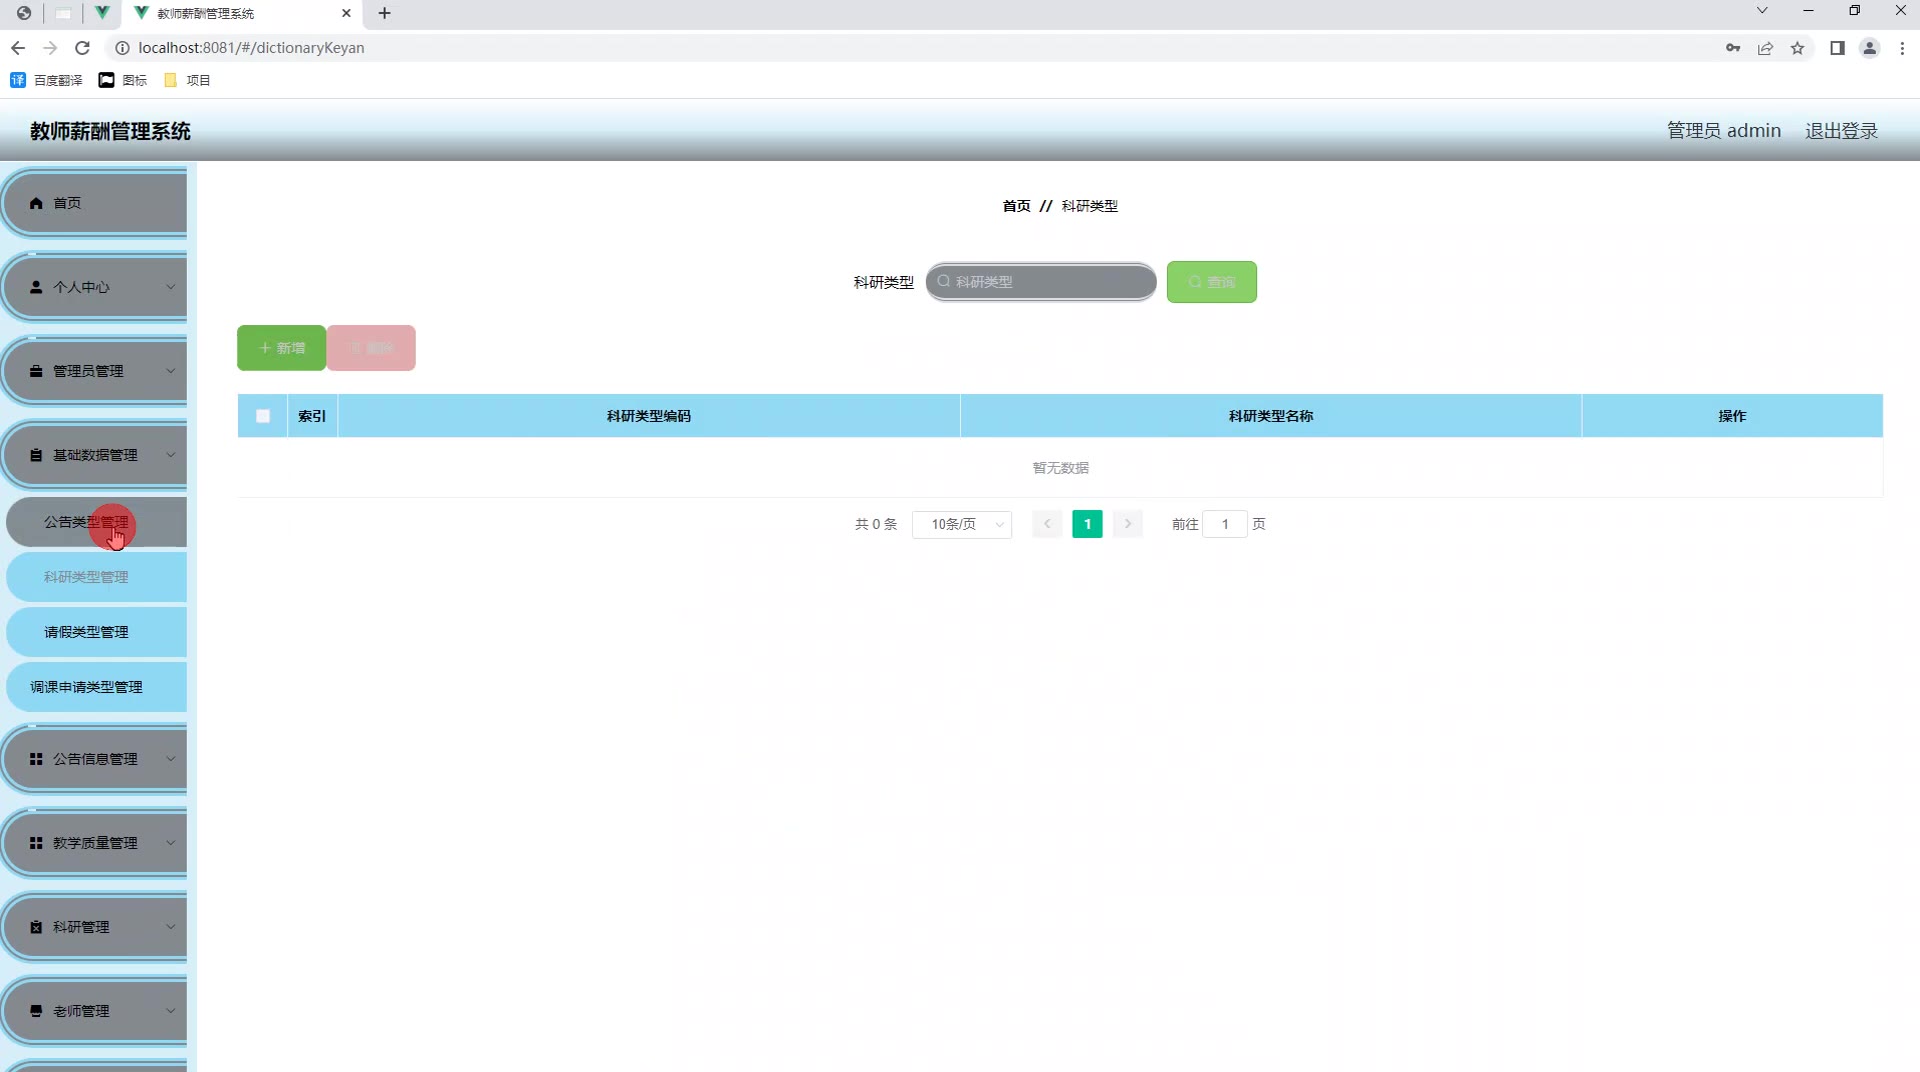View site information for localhost
The image size is (1920, 1072).
tap(122, 48)
